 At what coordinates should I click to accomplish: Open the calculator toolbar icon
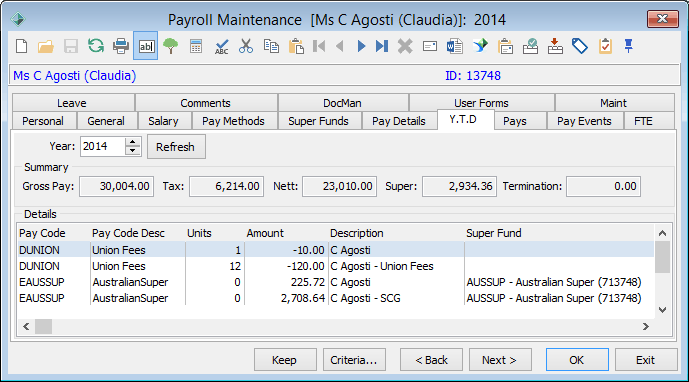tap(196, 46)
